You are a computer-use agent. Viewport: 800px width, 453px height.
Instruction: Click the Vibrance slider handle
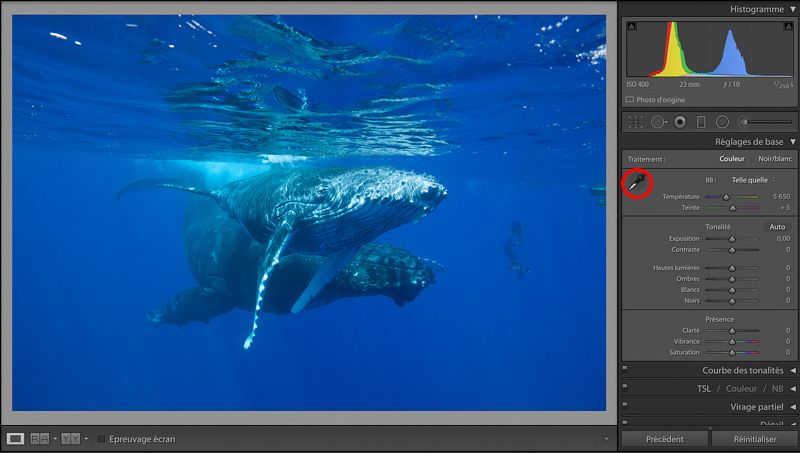[732, 342]
